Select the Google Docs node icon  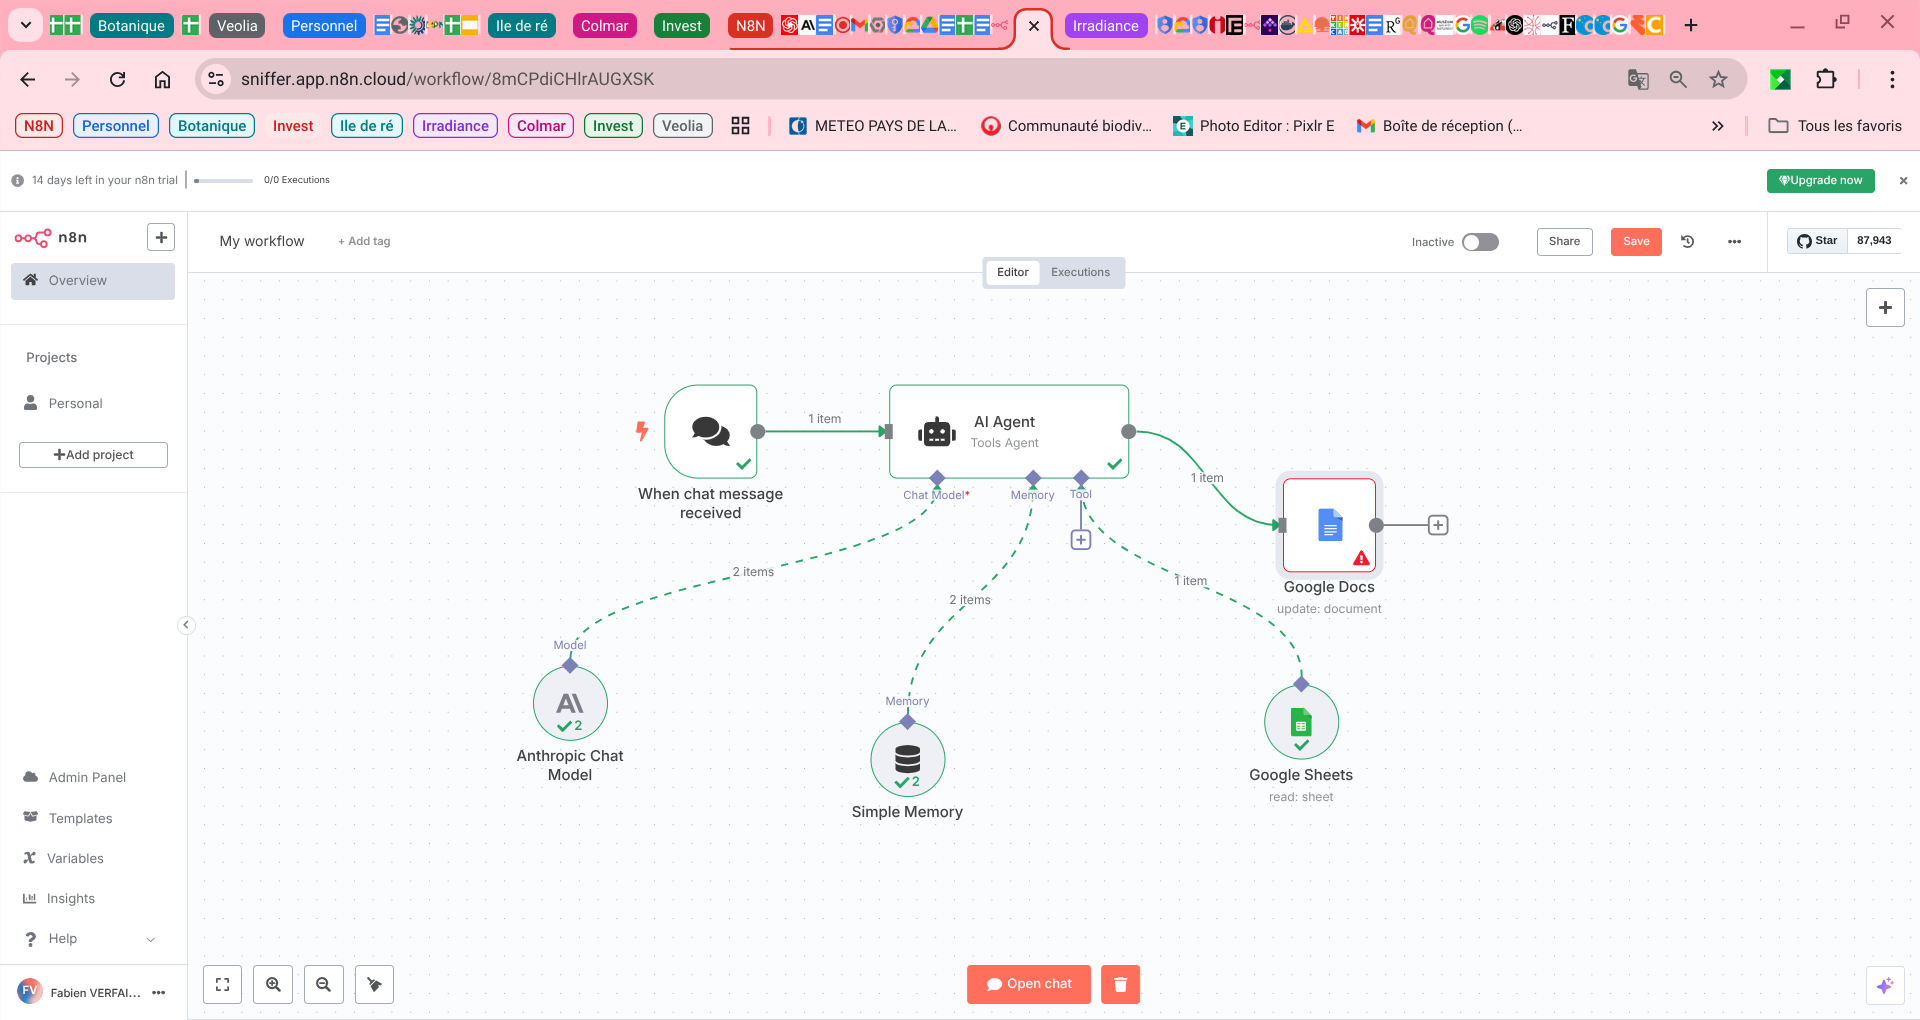(1329, 525)
